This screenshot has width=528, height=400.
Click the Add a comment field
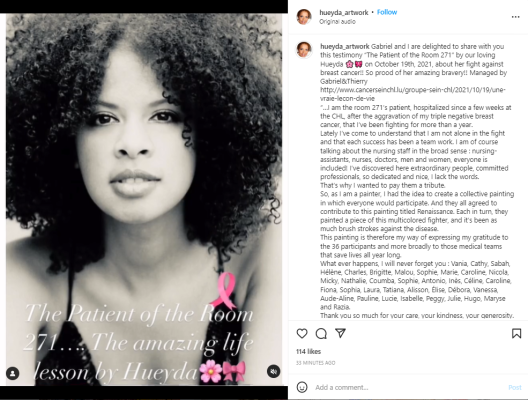(x=409, y=387)
